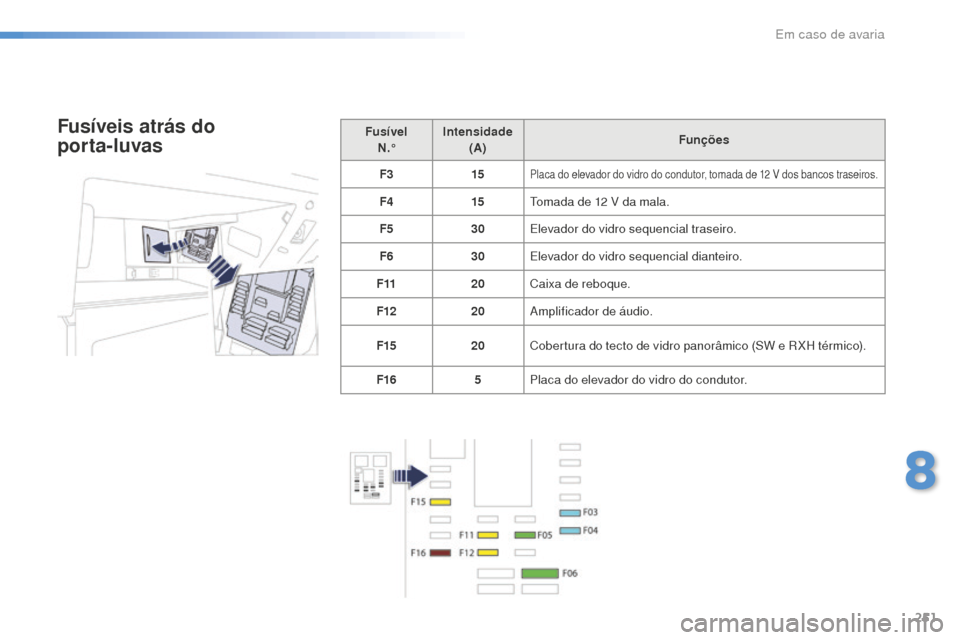Click intensity value 30 in F6 row
The image size is (960, 640).
tap(478, 257)
